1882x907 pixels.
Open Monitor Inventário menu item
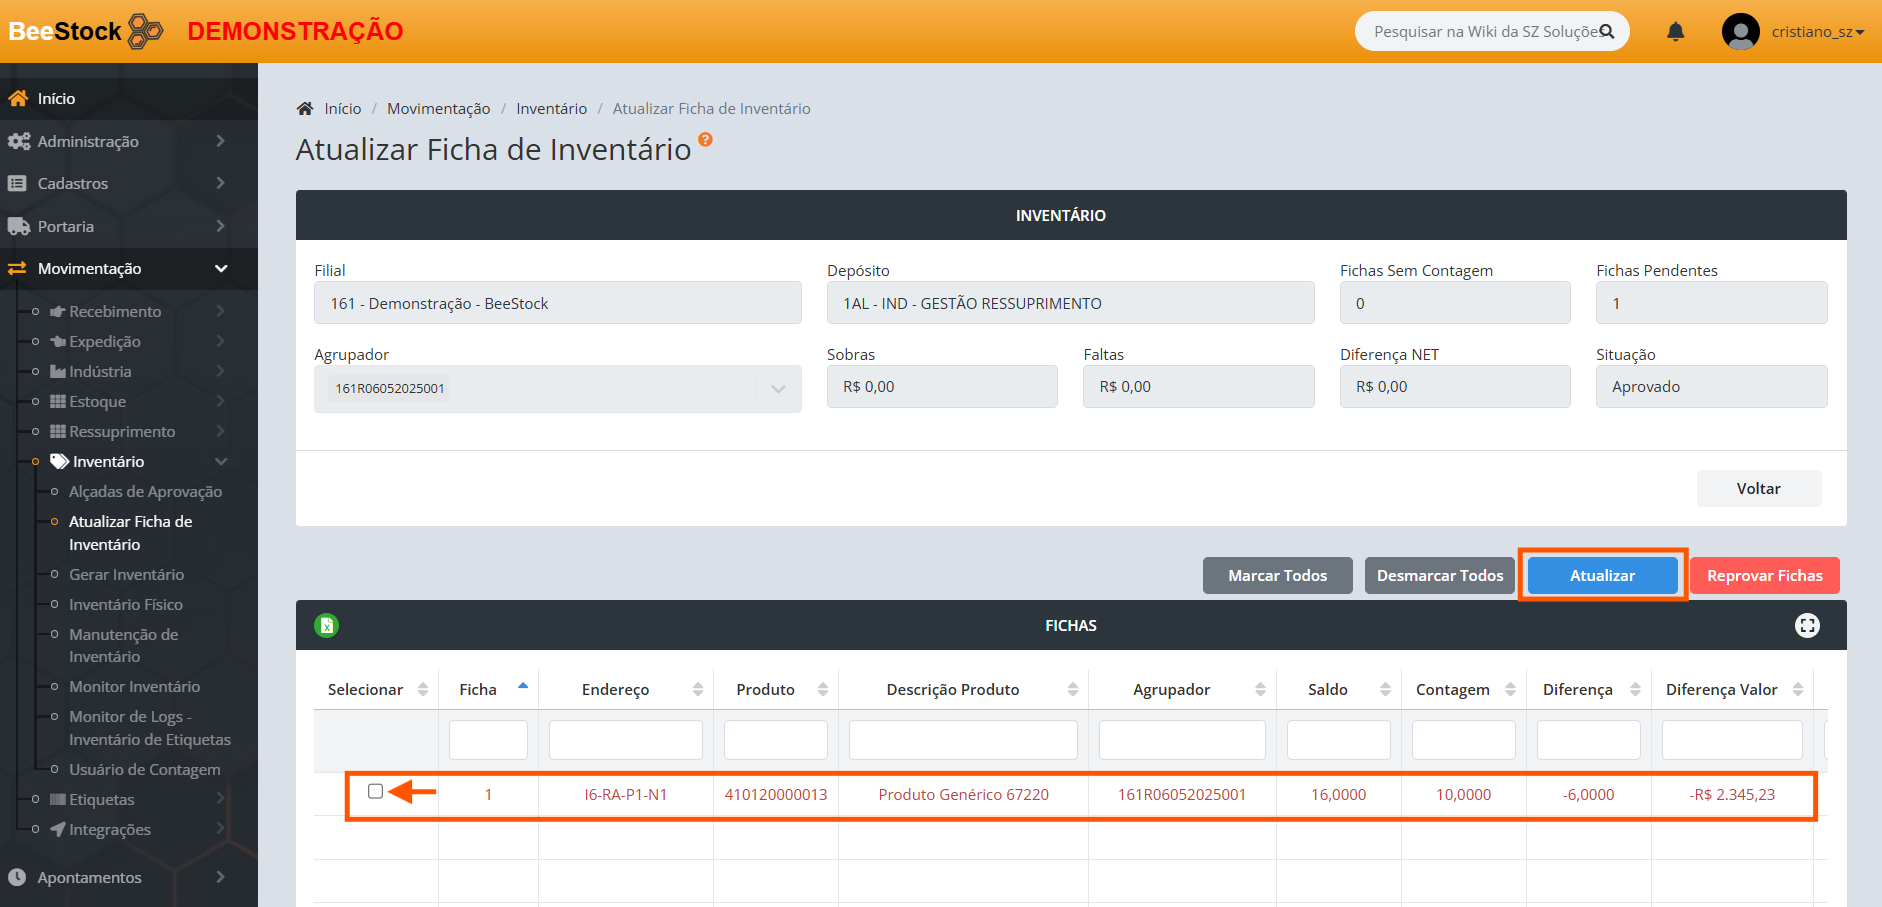pyautogui.click(x=134, y=687)
